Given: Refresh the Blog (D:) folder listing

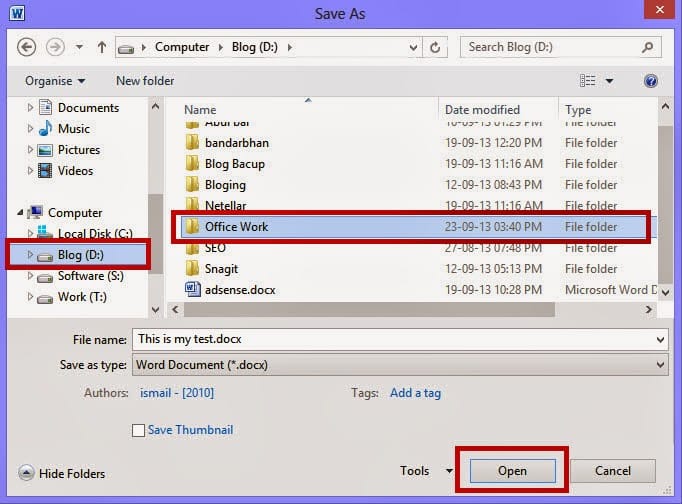Looking at the screenshot, I should click(435, 47).
